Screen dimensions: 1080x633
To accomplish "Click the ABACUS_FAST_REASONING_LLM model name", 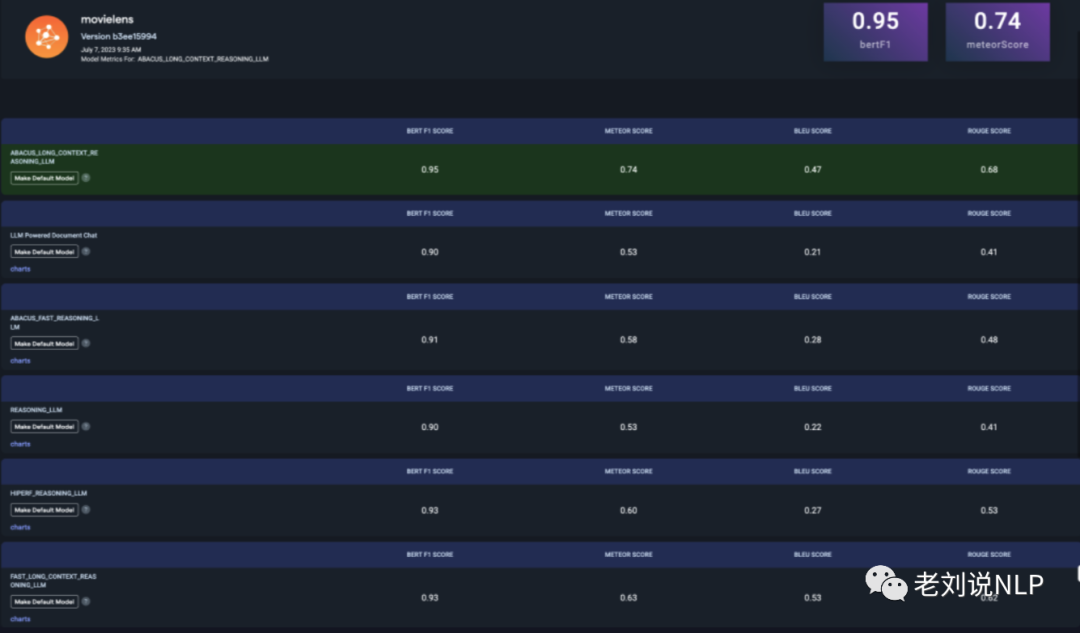I will coord(54,322).
